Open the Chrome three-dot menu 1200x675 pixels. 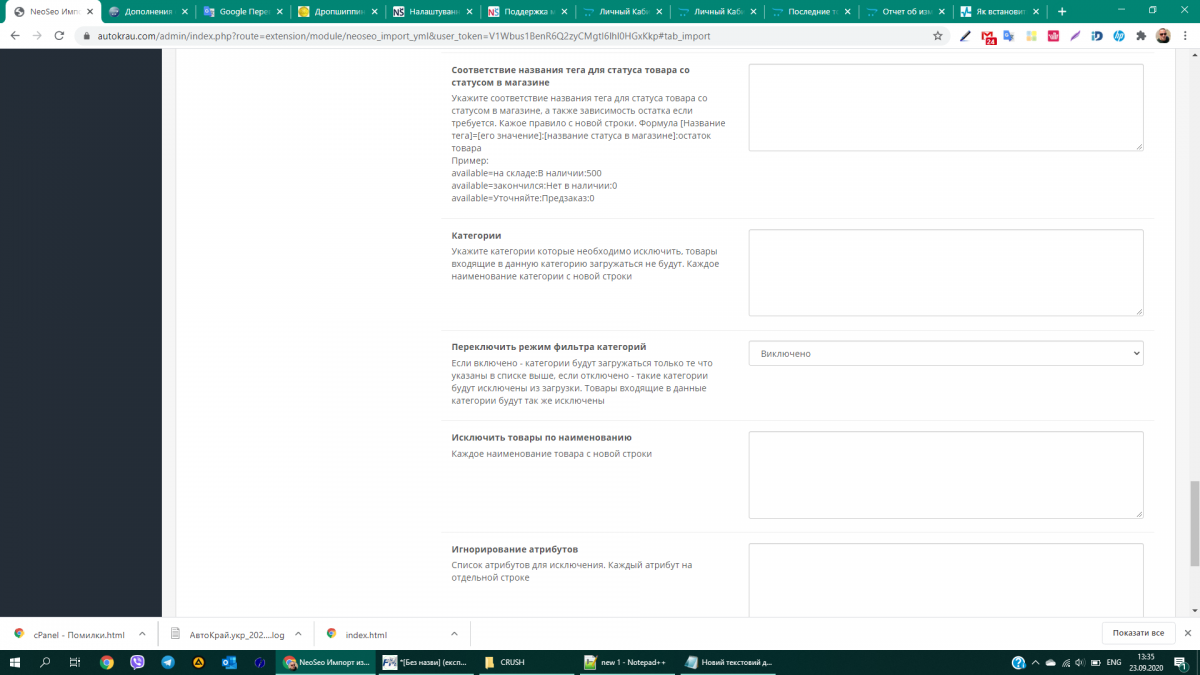[x=1185, y=35]
